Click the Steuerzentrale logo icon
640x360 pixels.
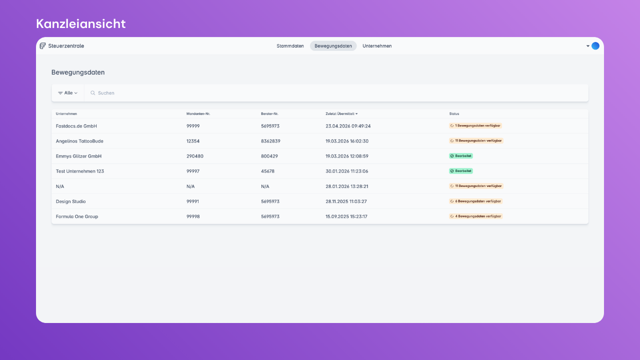click(42, 46)
